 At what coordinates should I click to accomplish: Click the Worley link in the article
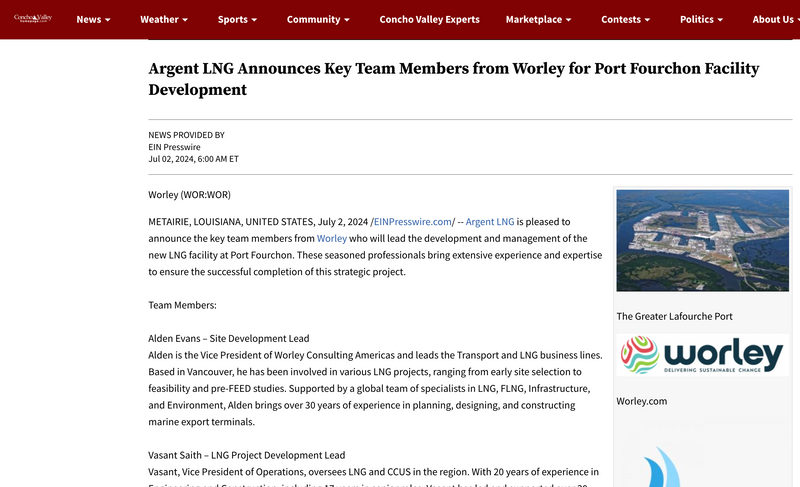tap(331, 238)
